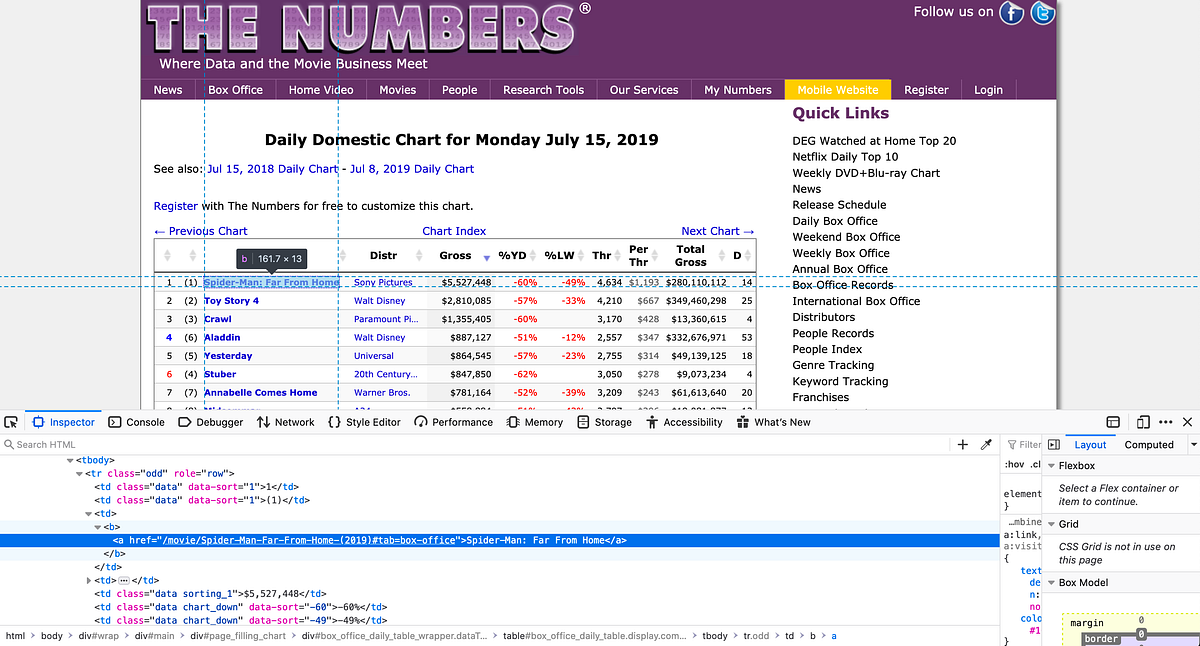Open the Debugger tab

pyautogui.click(x=211, y=422)
